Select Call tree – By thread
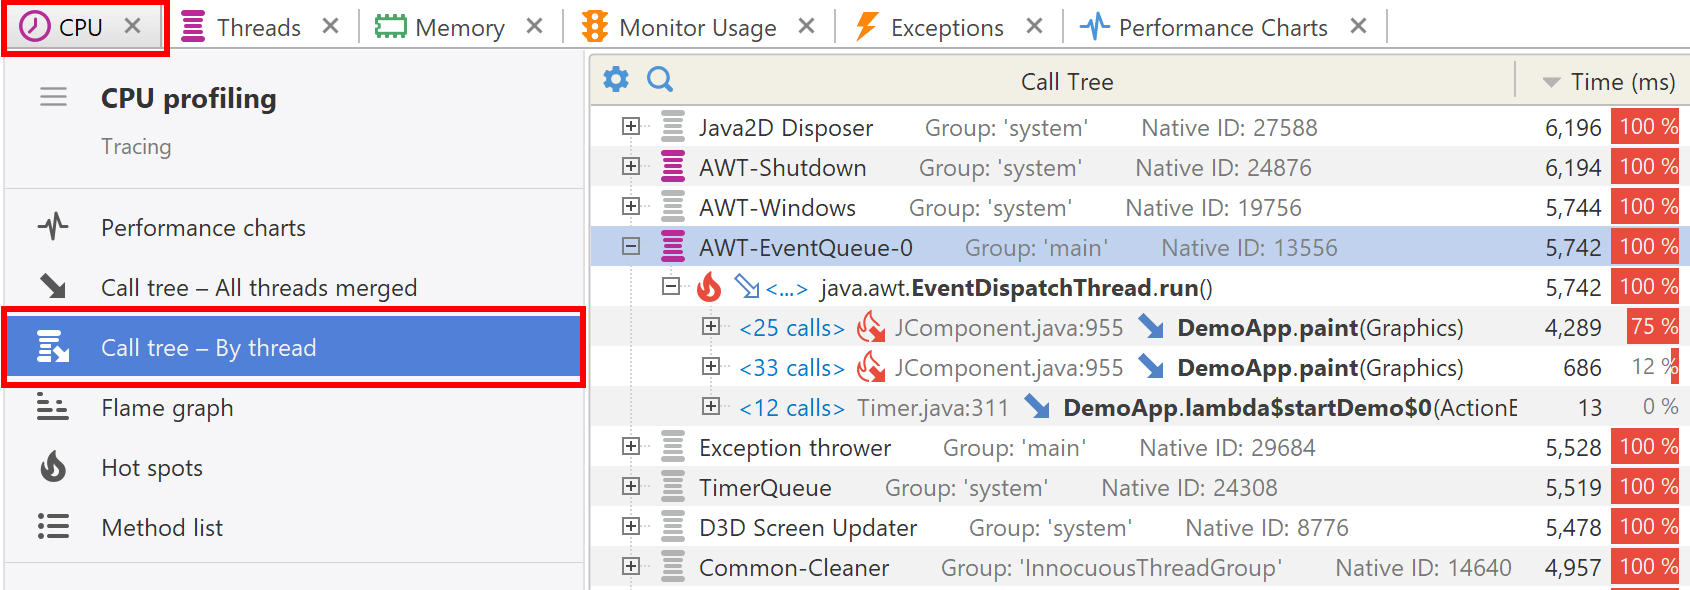The image size is (1690, 590). pos(294,348)
